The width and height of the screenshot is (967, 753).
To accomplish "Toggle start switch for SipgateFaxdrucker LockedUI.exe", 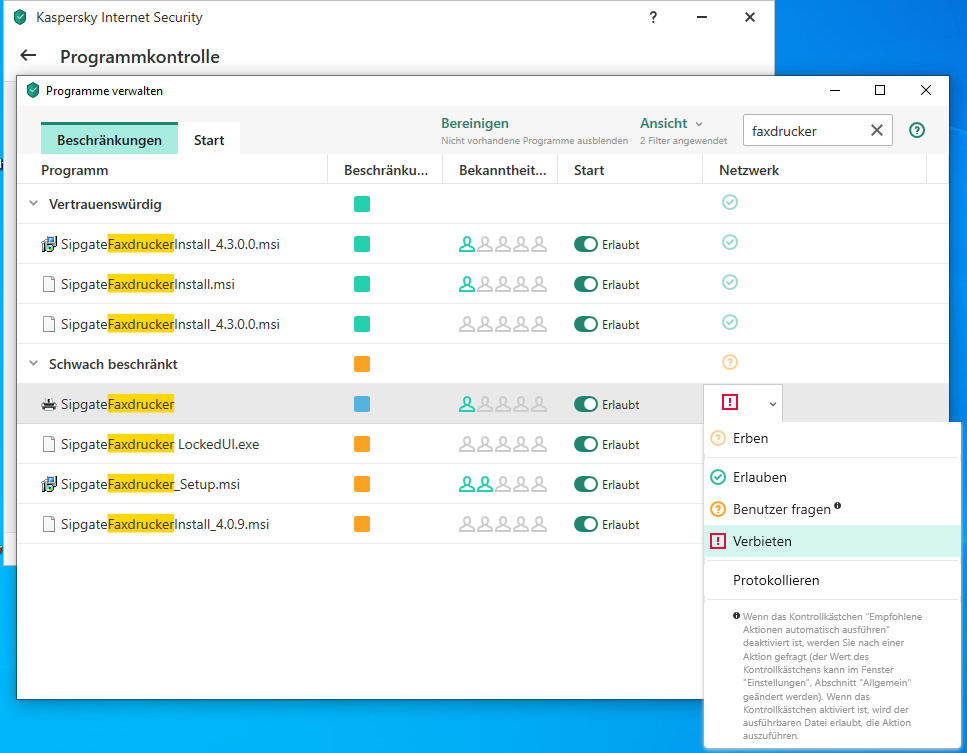I will pos(585,444).
